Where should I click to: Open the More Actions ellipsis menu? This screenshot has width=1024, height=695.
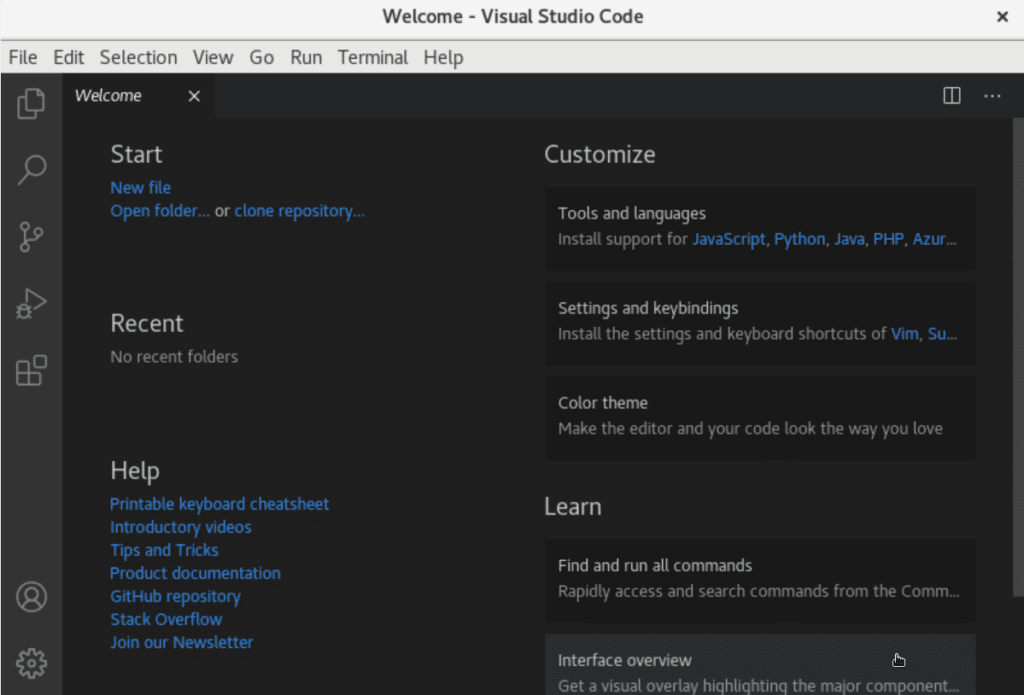(x=992, y=95)
